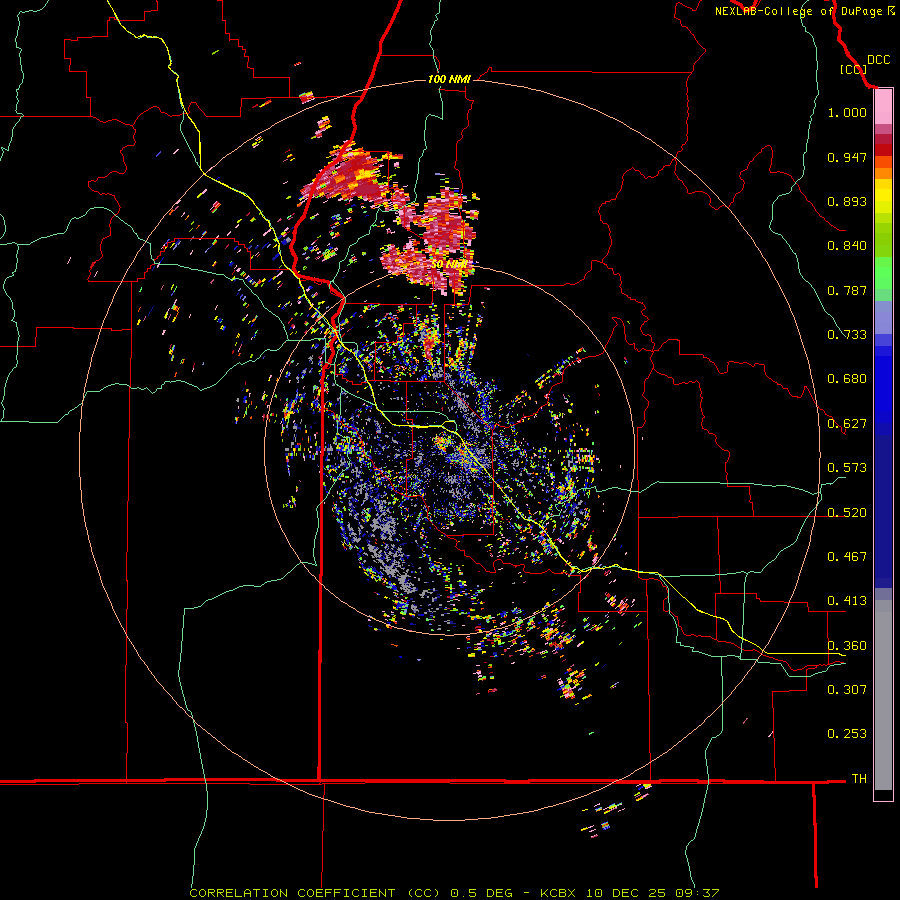Image resolution: width=900 pixels, height=900 pixels.
Task: Select the 0.787 legend value
Action: pyautogui.click(x=847, y=290)
